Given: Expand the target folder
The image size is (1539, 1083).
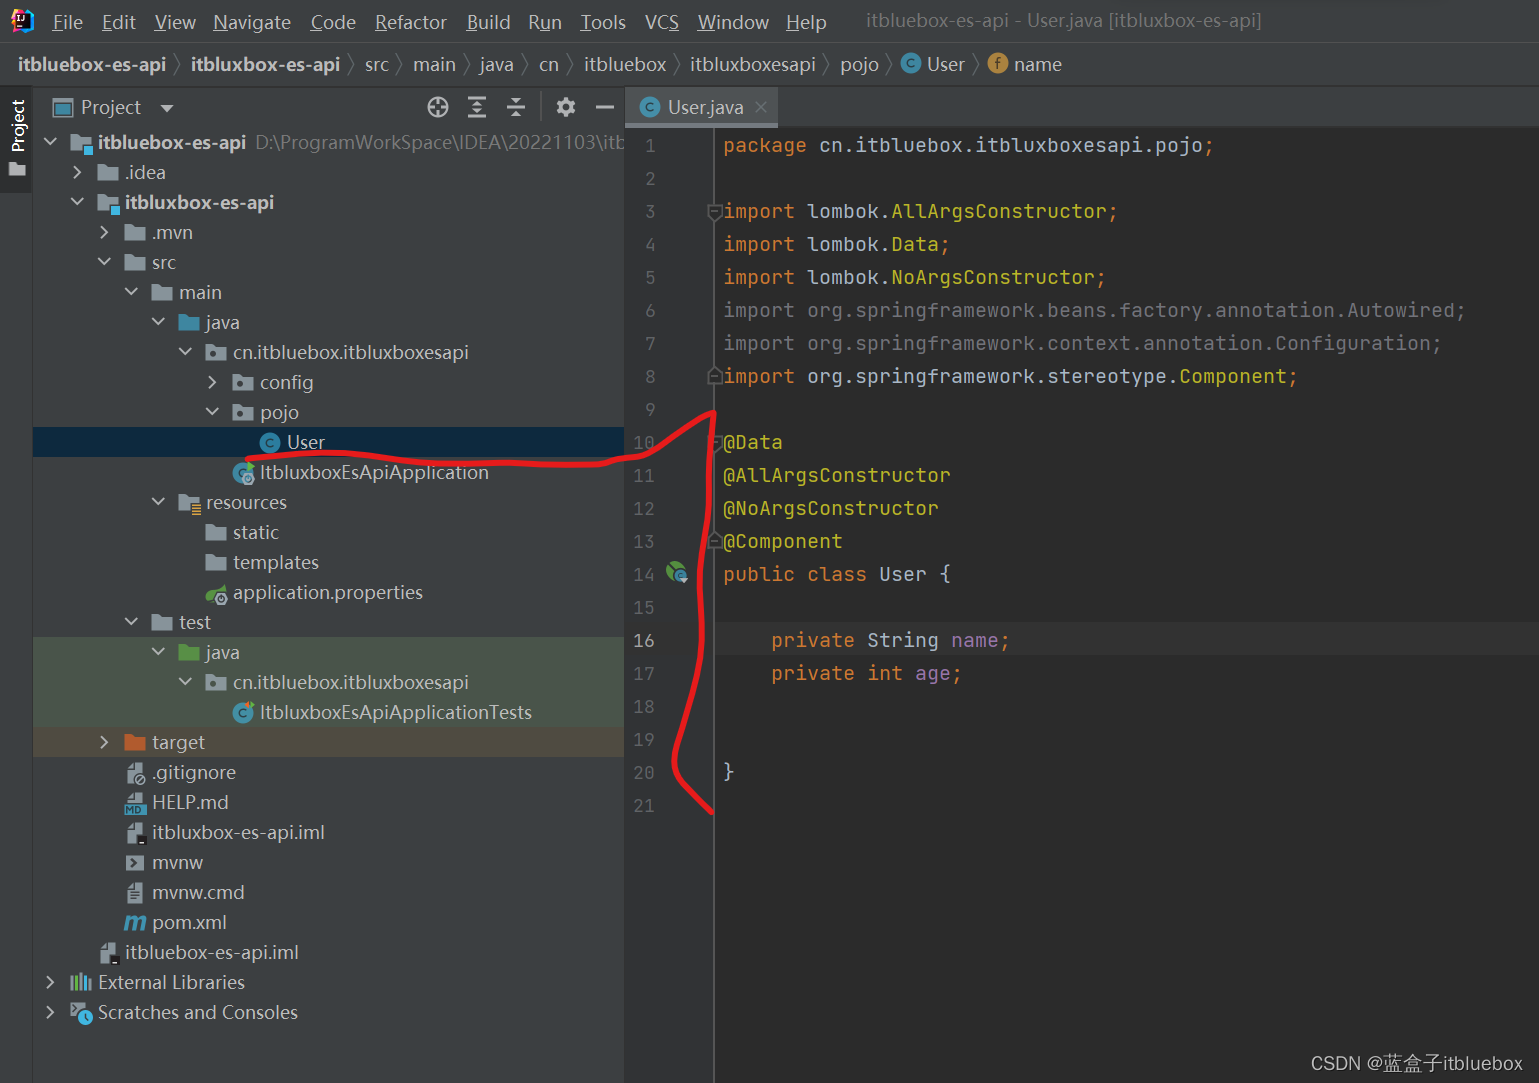Looking at the screenshot, I should [x=104, y=742].
